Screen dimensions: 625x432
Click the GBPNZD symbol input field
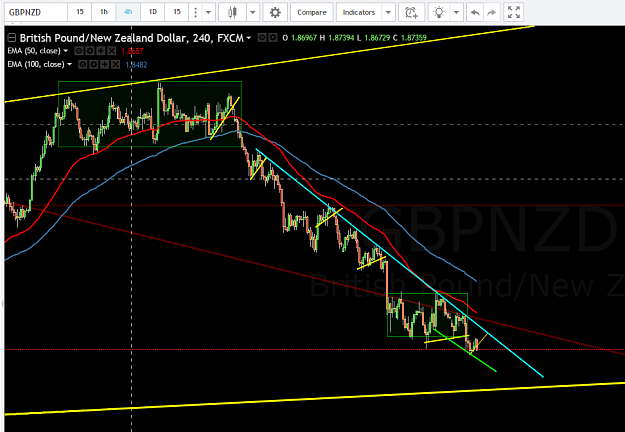(x=36, y=12)
